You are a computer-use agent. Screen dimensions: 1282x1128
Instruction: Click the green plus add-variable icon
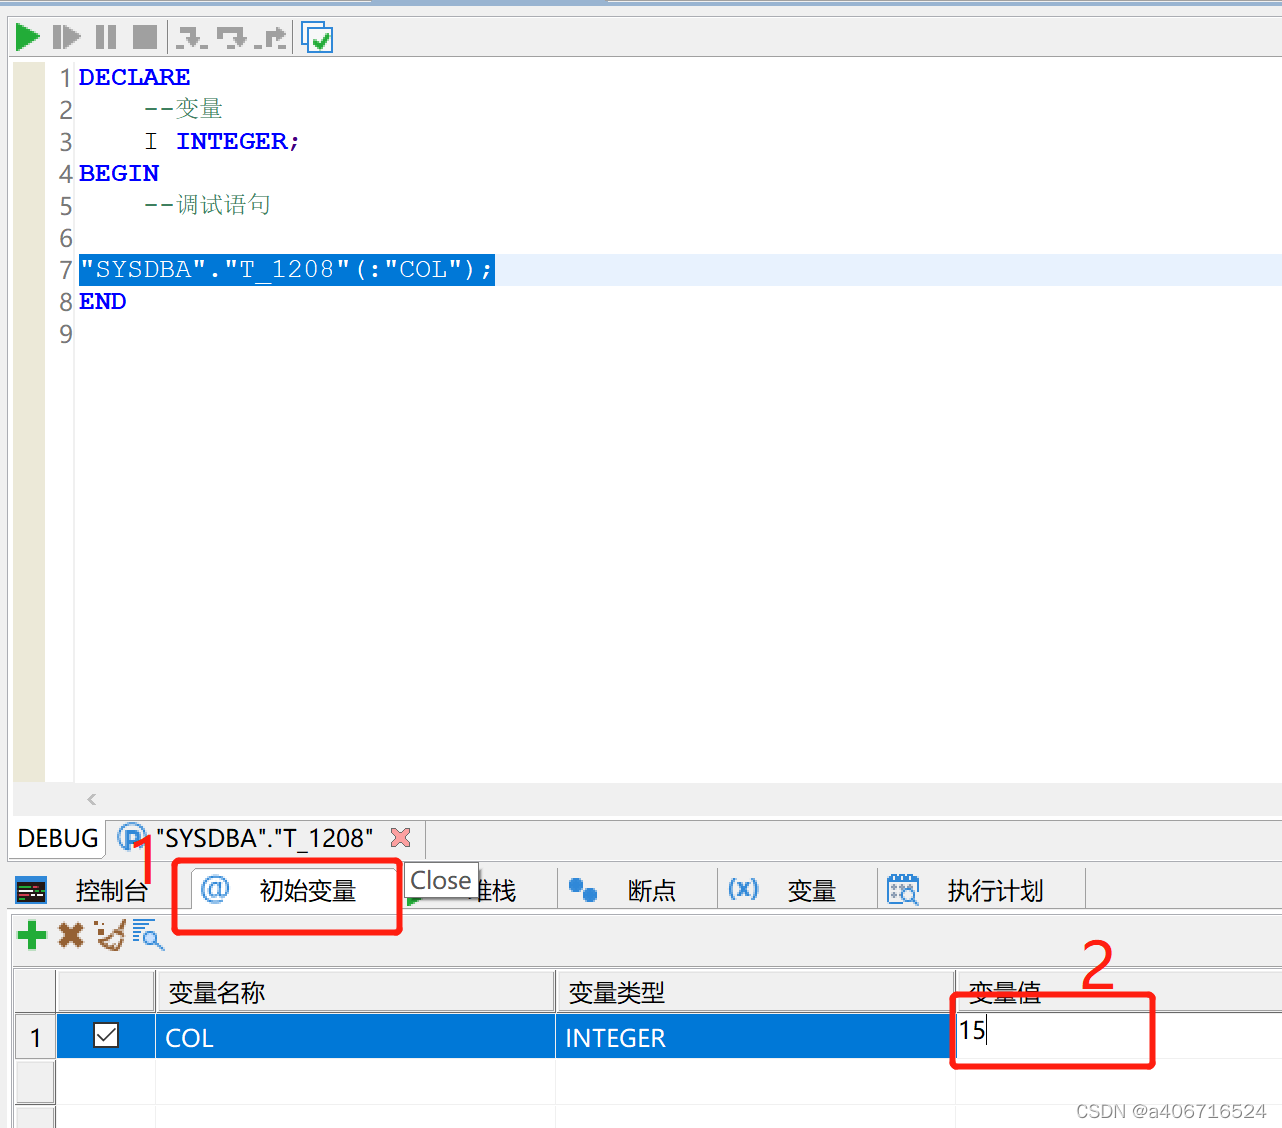(32, 935)
